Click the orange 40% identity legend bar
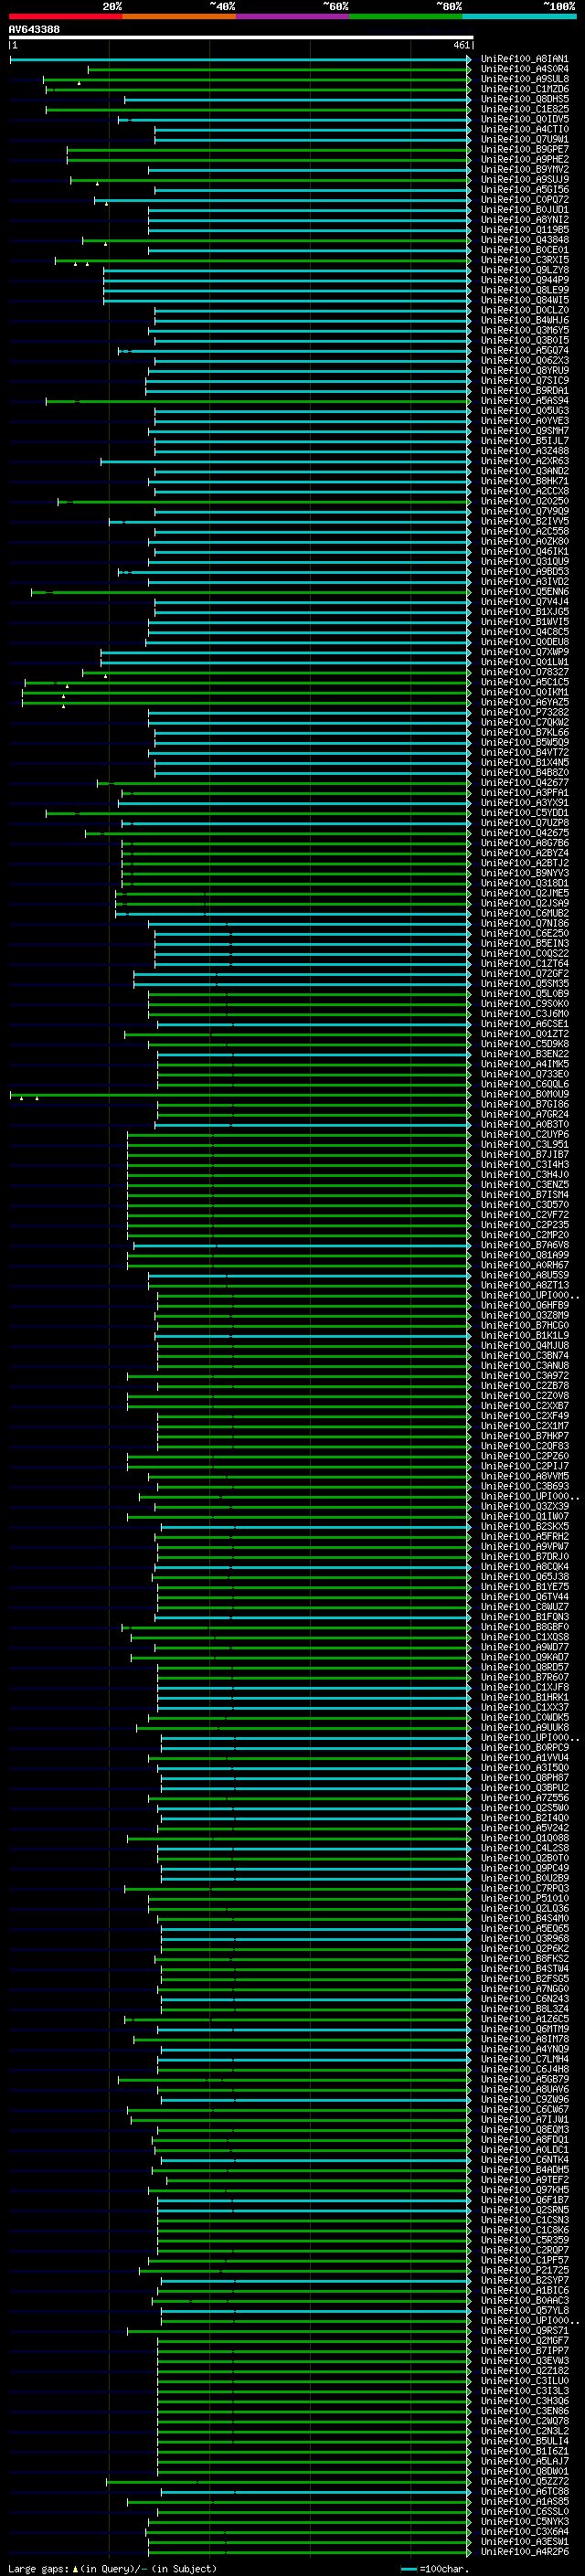The image size is (585, 2576). click(x=179, y=16)
